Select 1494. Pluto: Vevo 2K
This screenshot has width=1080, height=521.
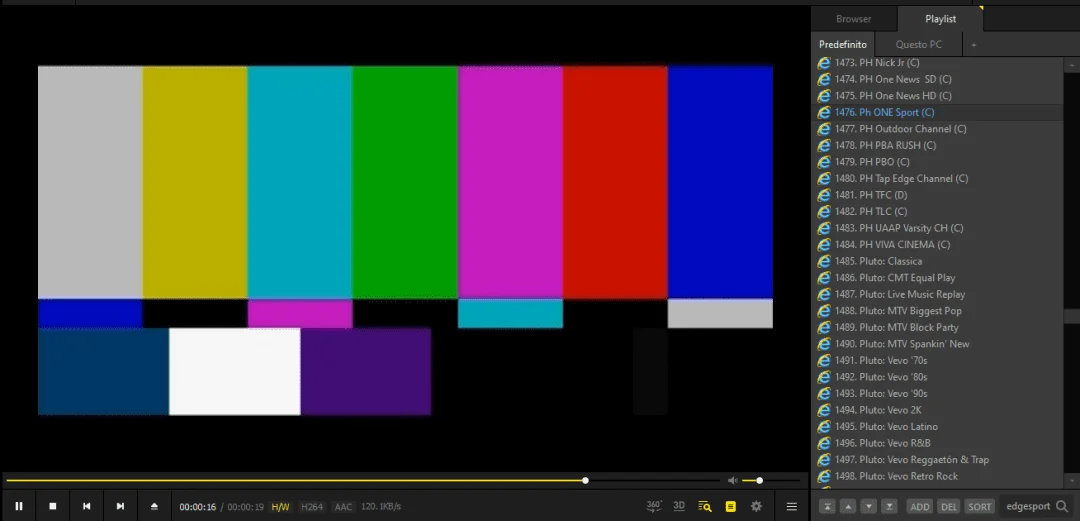pyautogui.click(x=937, y=410)
